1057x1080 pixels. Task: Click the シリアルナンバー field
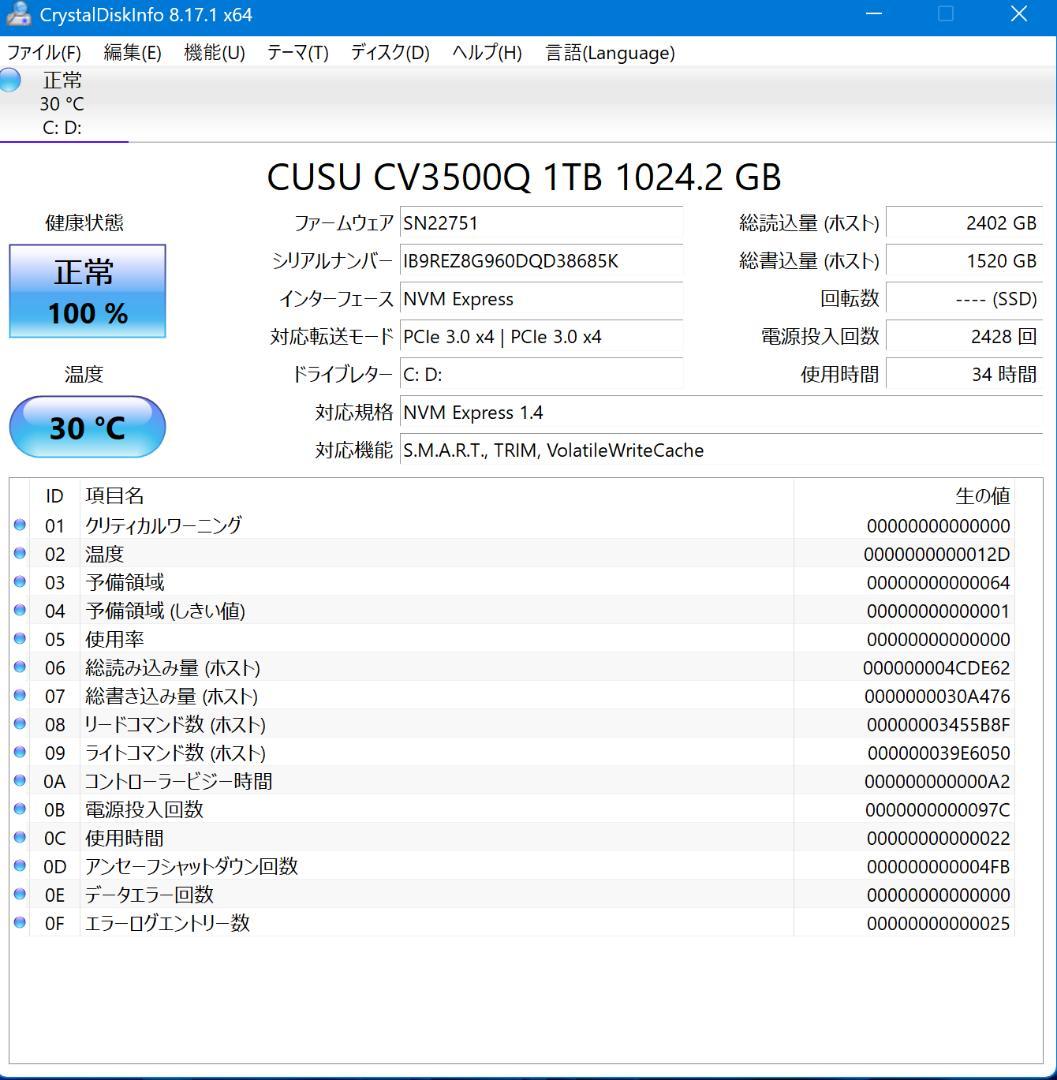click(x=540, y=261)
